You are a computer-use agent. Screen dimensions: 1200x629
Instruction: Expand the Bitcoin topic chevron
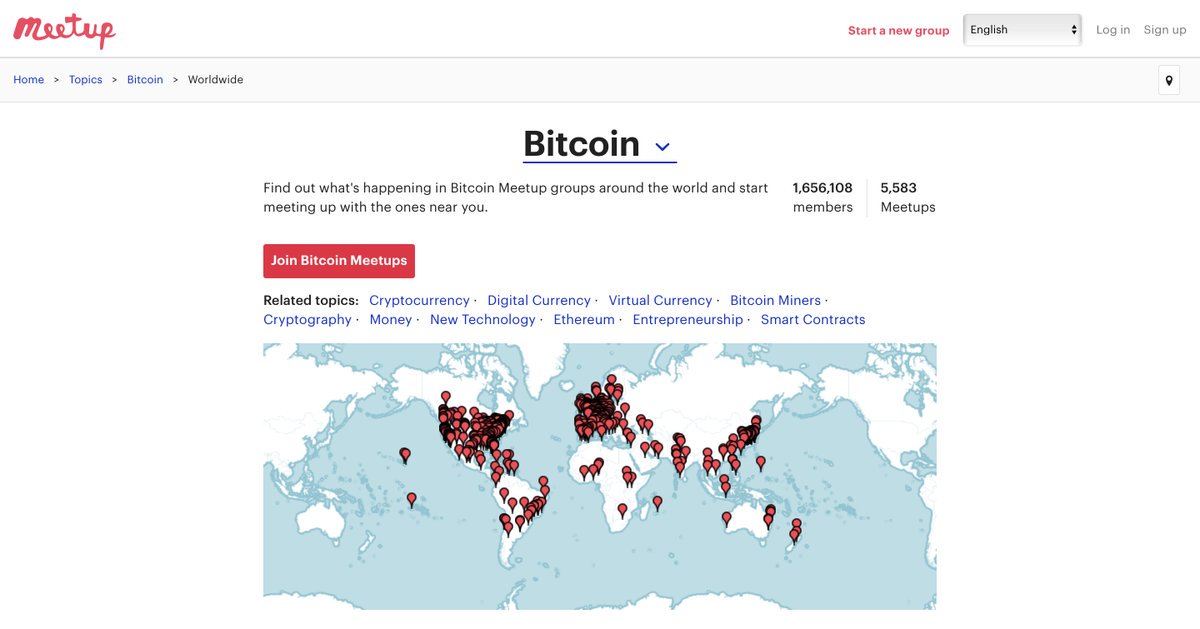[662, 147]
